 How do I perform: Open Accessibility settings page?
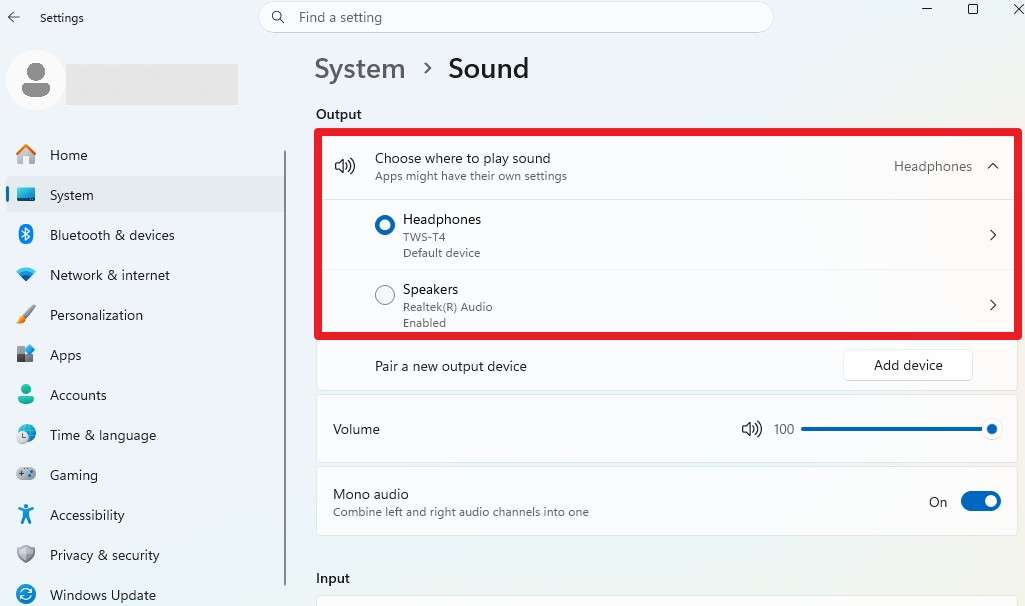tap(144, 514)
